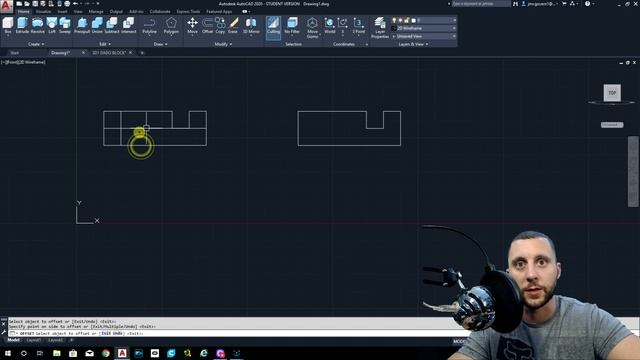Open the Windows Start menu
The height and width of the screenshot is (360, 640).
[7, 353]
